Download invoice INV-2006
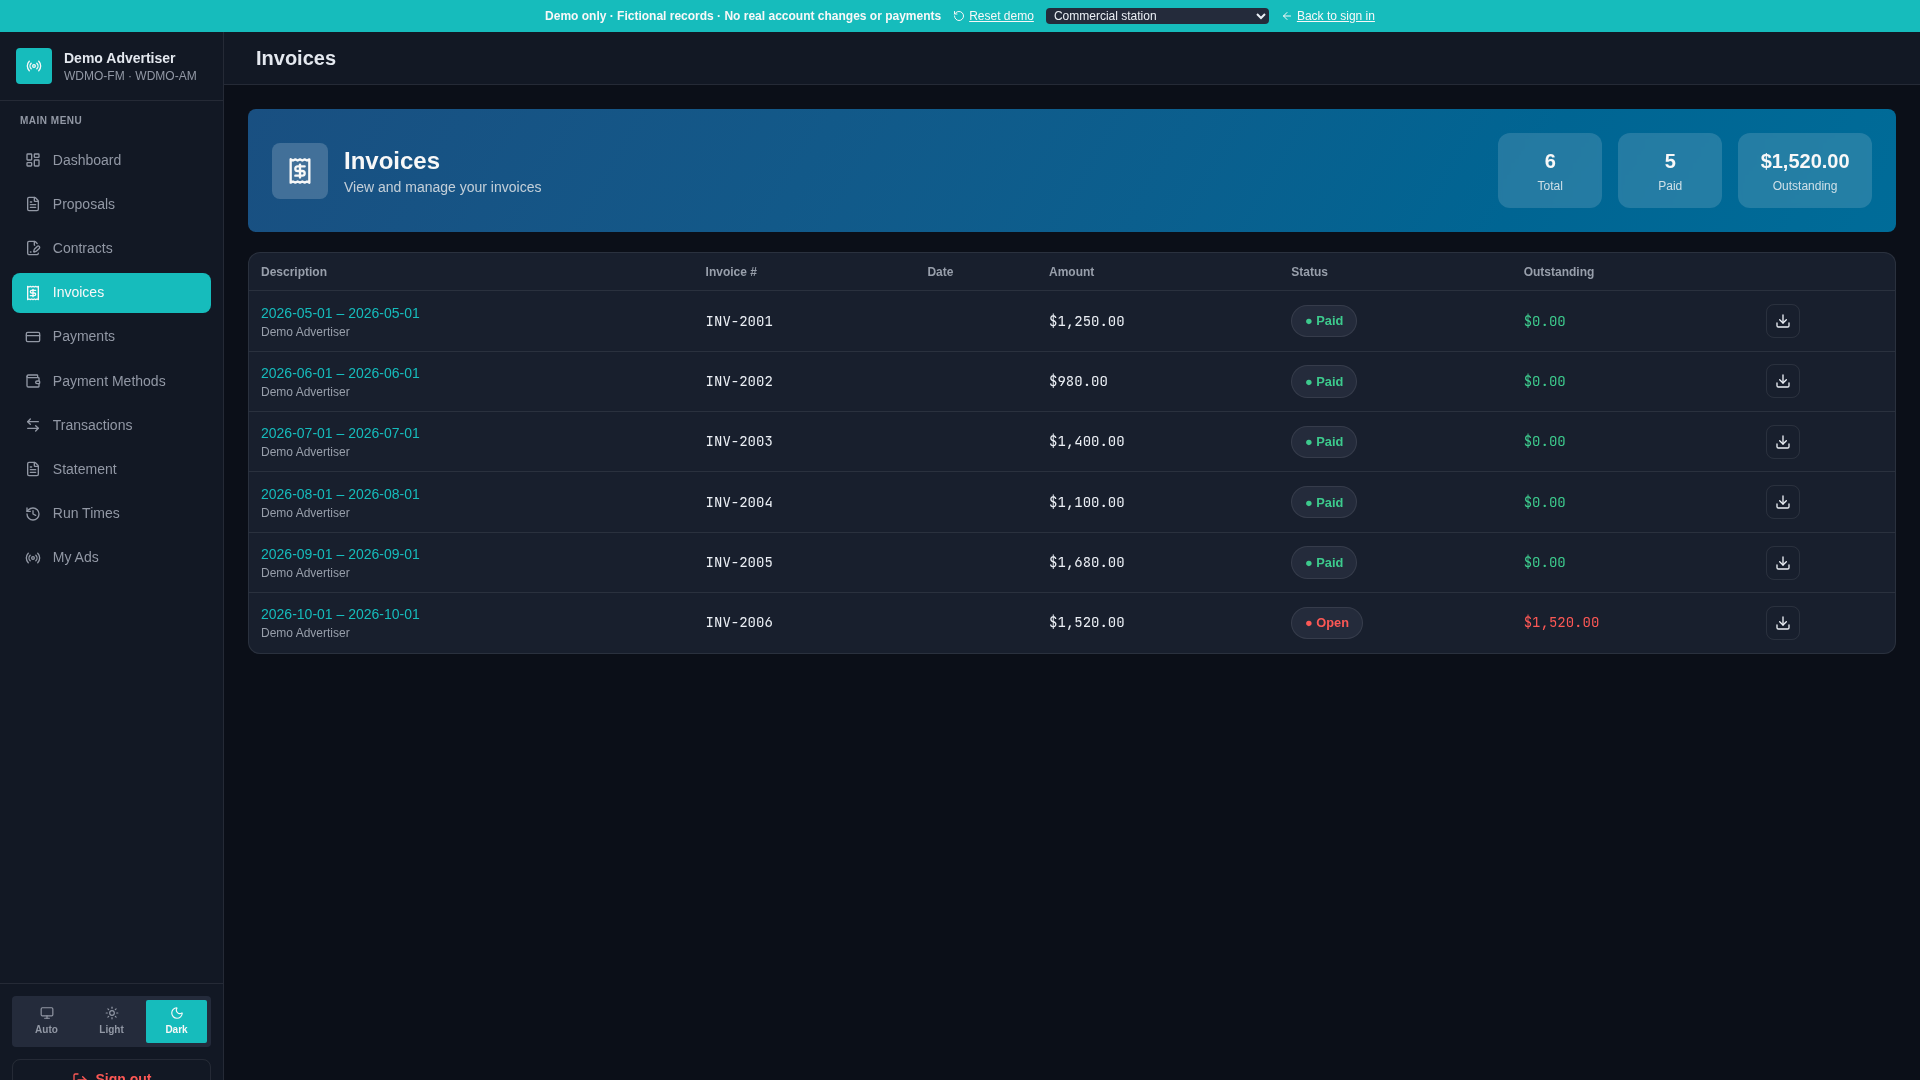Screen dimensions: 1920x1080 tap(1782, 623)
